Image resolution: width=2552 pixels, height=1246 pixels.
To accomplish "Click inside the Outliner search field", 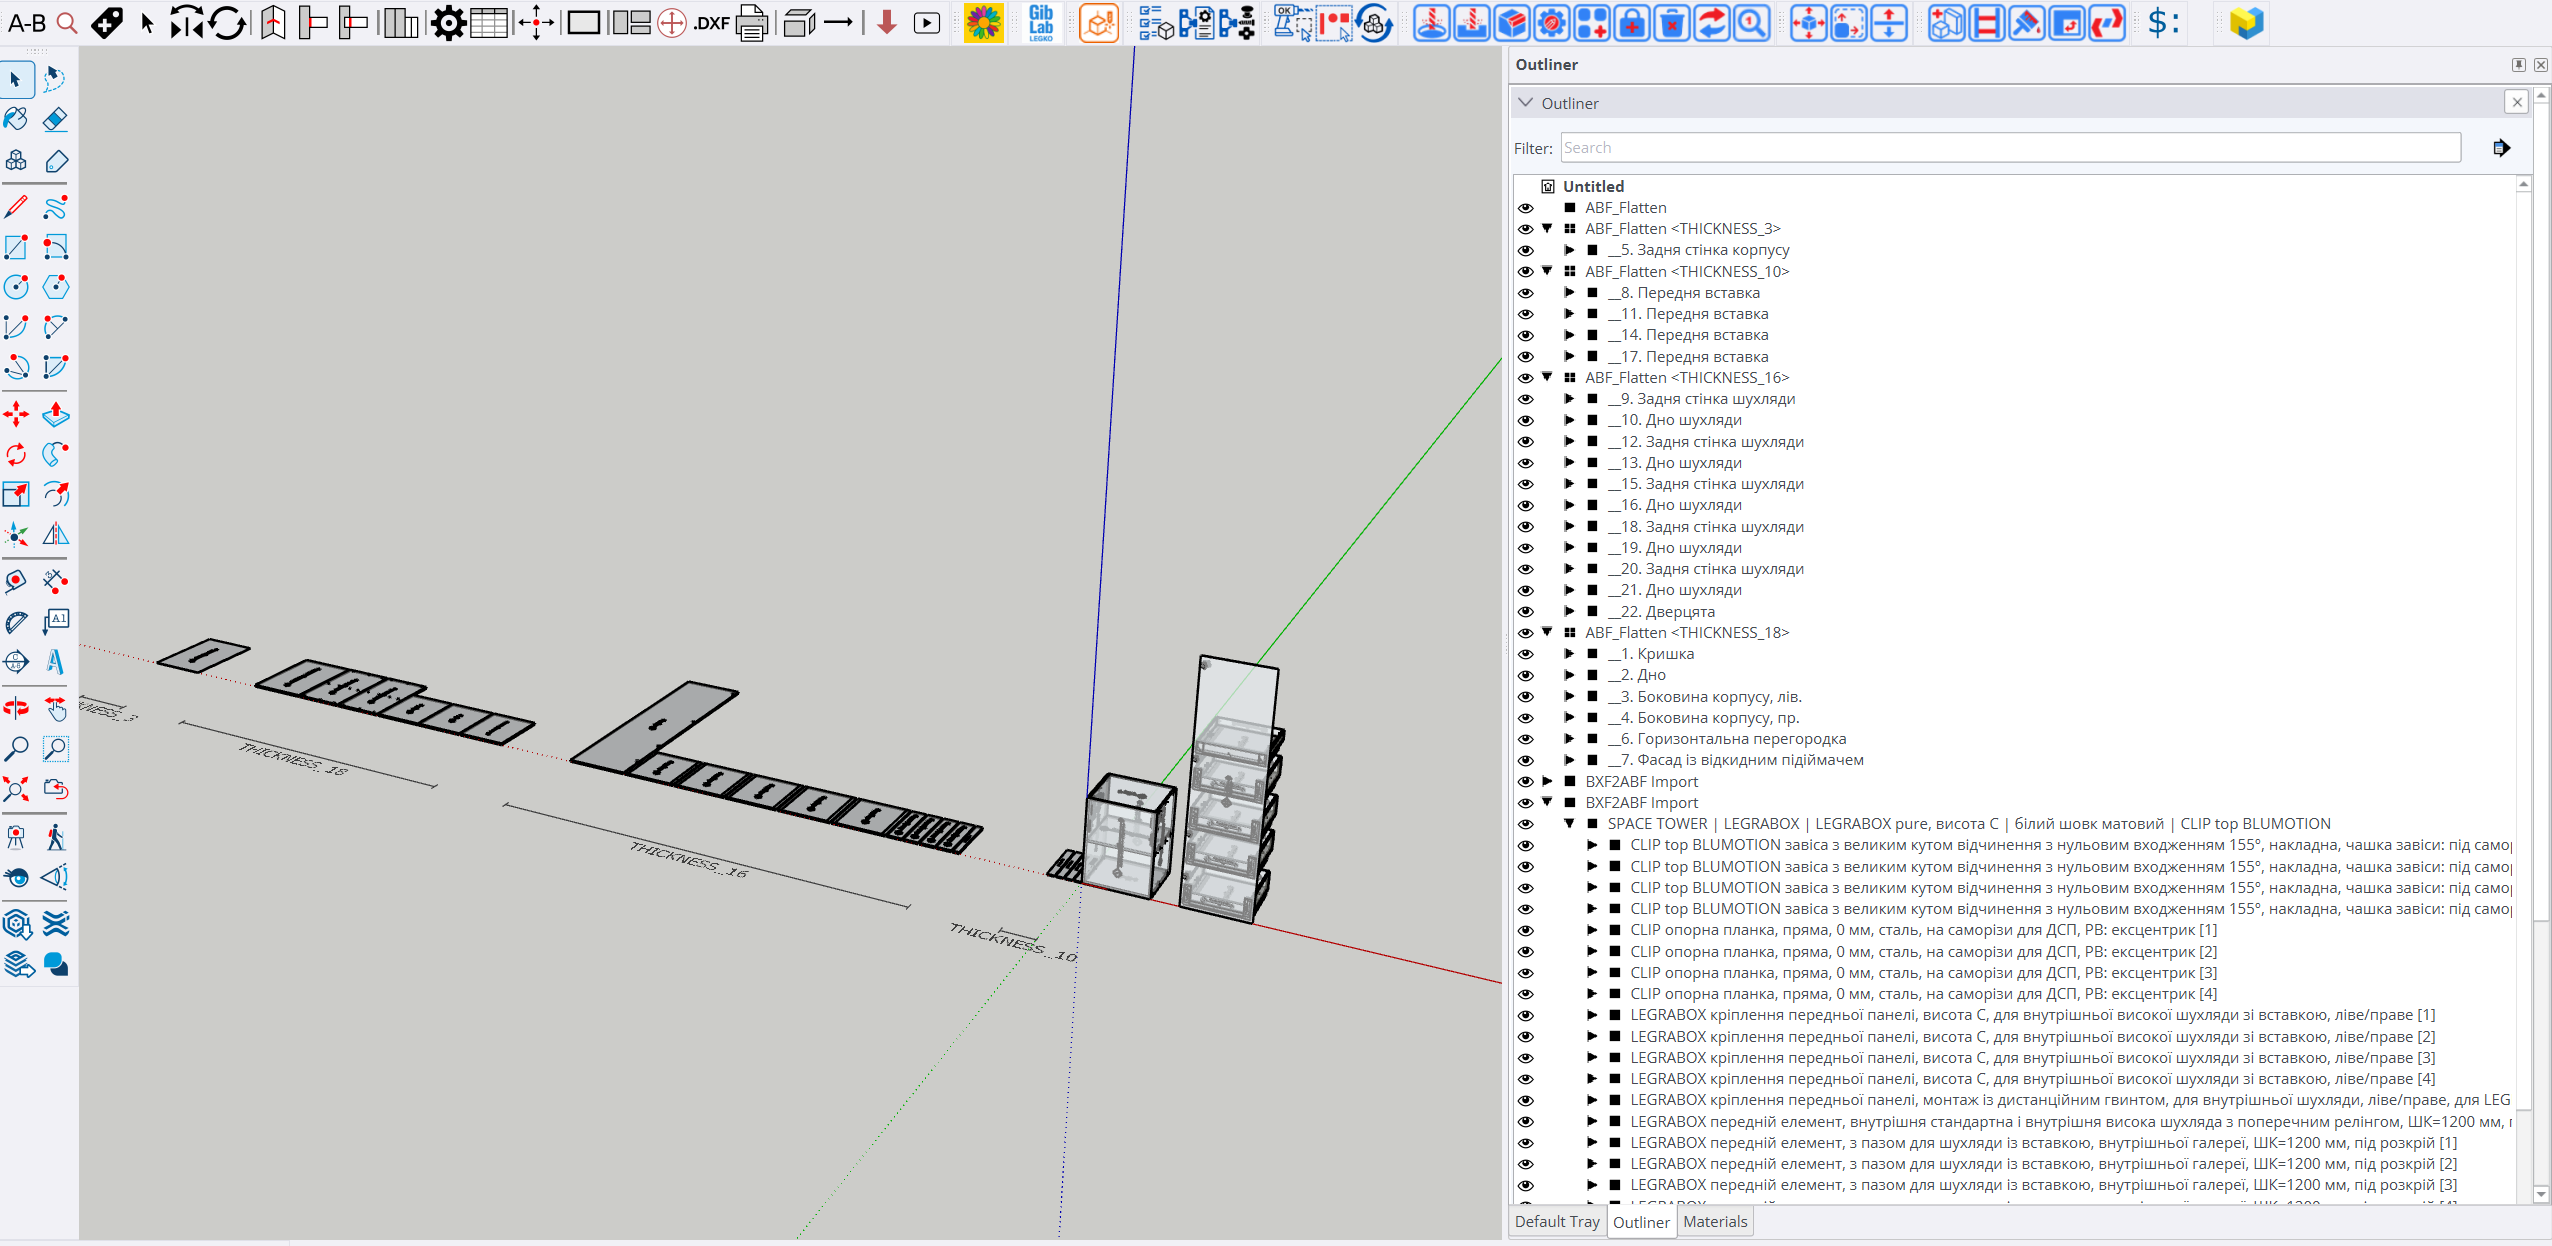I will pyautogui.click(x=2000, y=147).
